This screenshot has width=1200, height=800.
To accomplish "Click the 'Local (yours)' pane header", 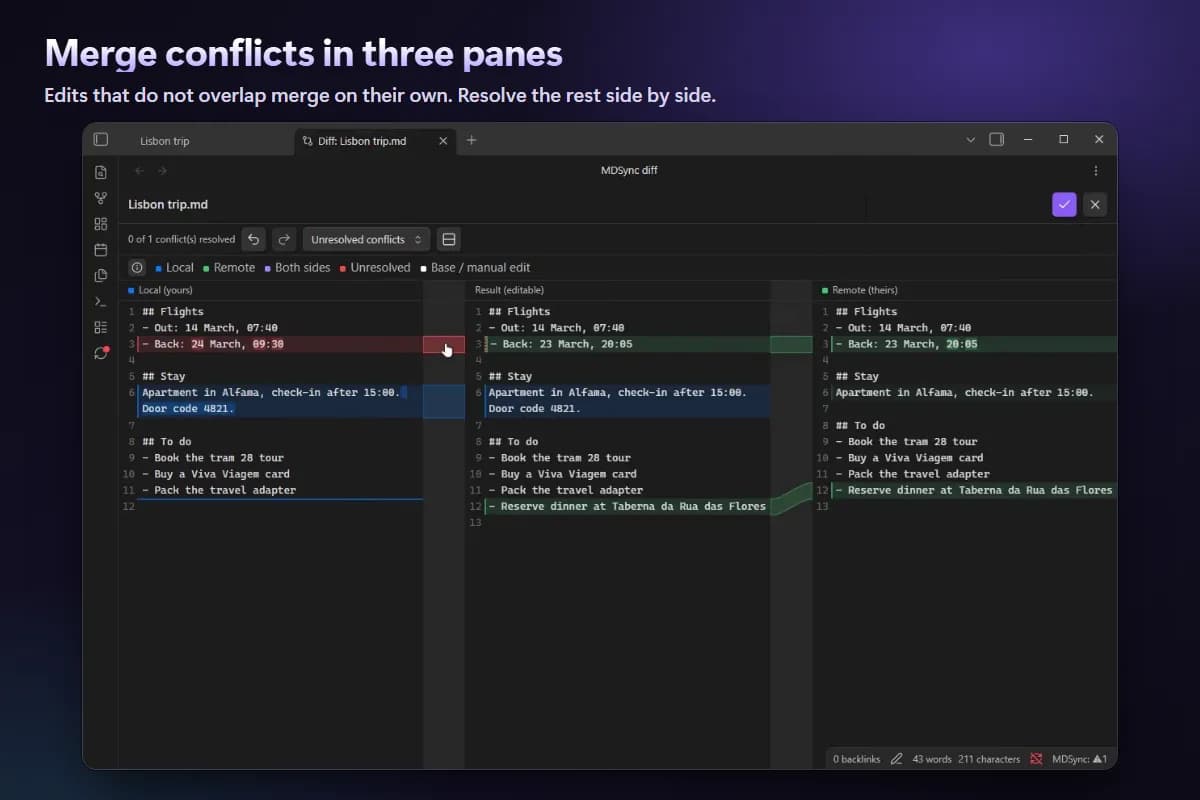I will pos(168,290).
